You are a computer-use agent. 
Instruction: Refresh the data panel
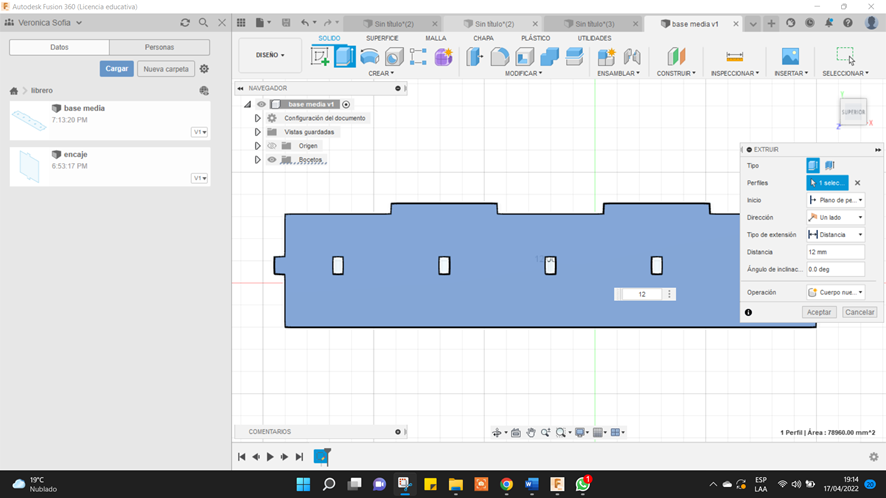tap(185, 23)
